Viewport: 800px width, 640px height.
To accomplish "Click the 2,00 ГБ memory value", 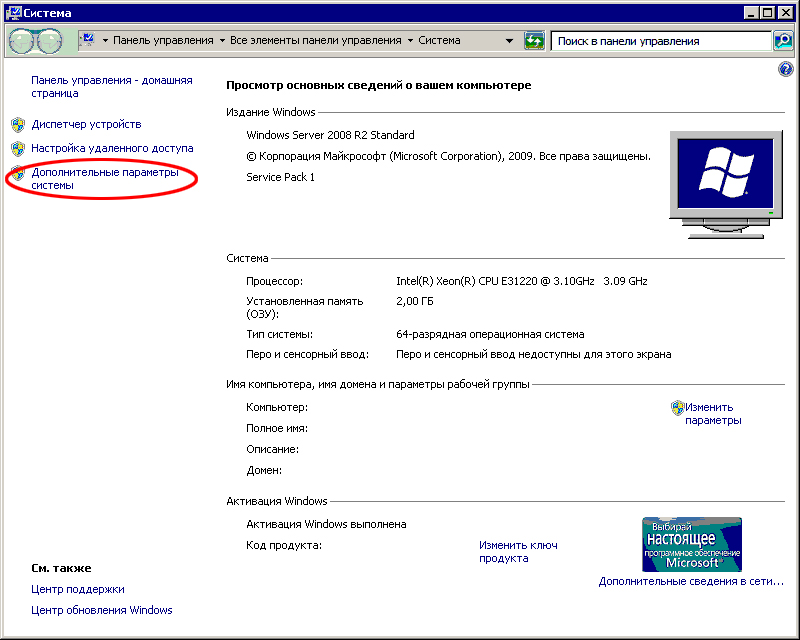I will click(414, 302).
